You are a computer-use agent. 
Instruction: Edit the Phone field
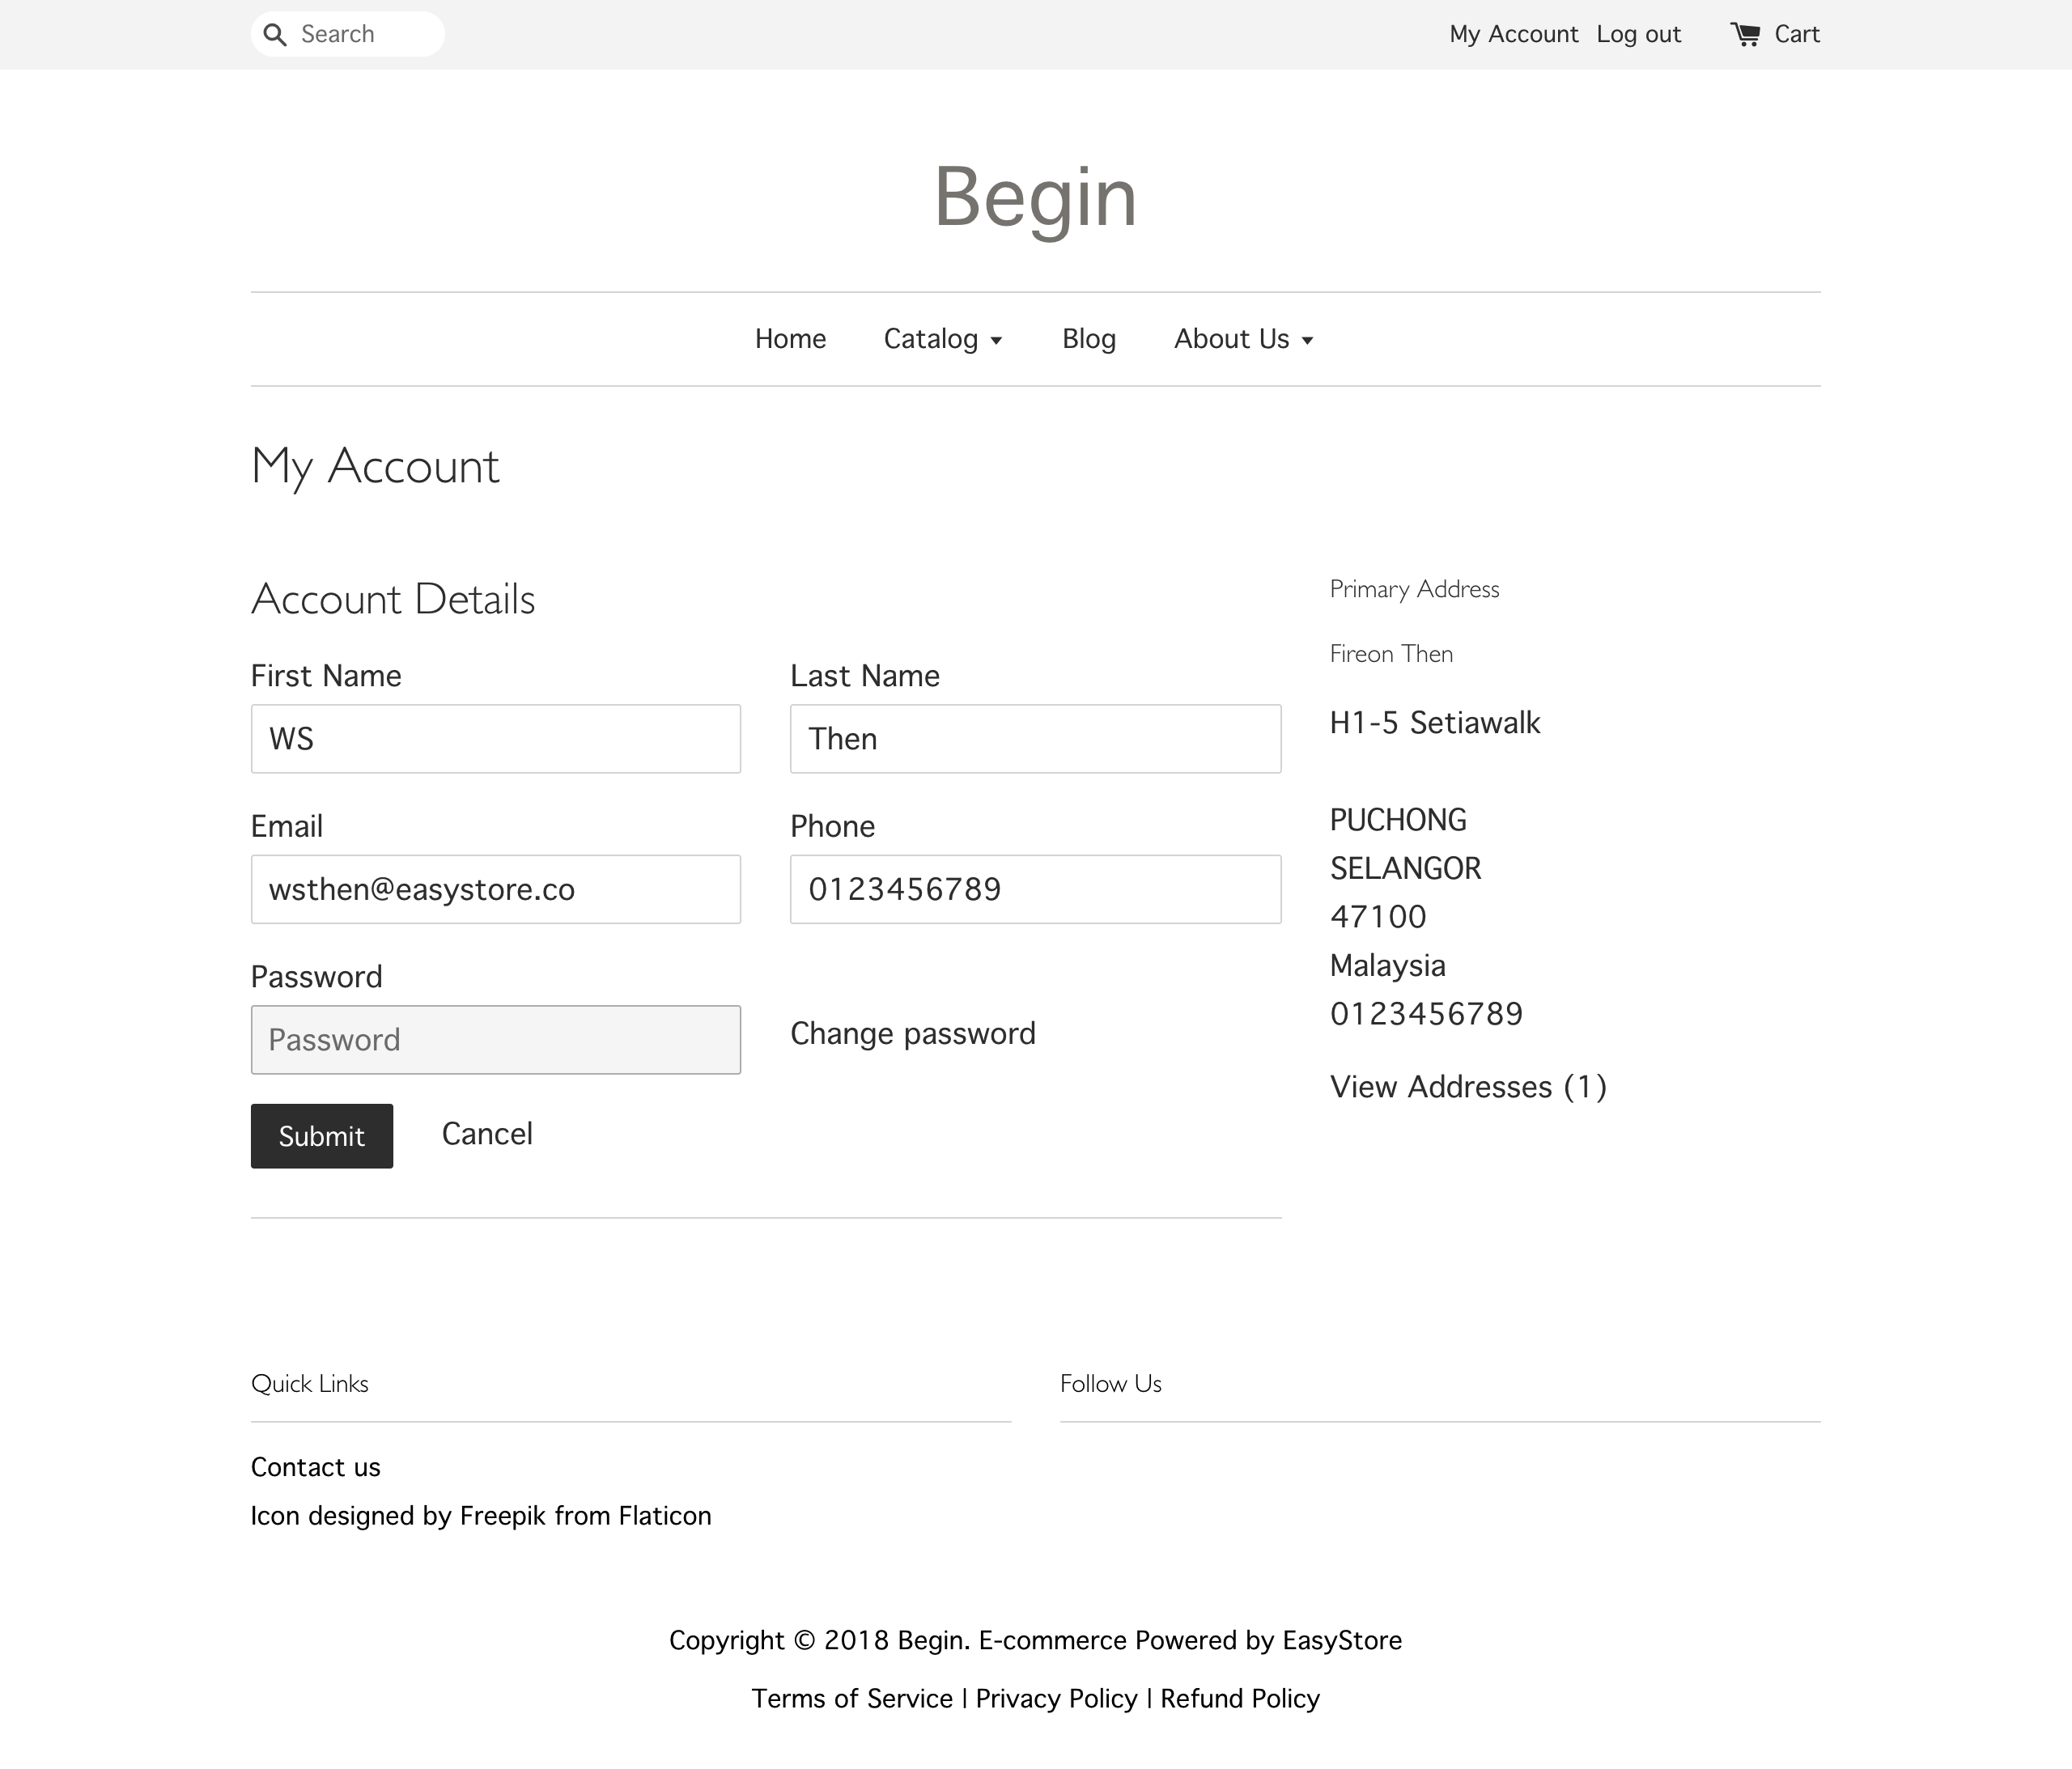pos(1035,889)
